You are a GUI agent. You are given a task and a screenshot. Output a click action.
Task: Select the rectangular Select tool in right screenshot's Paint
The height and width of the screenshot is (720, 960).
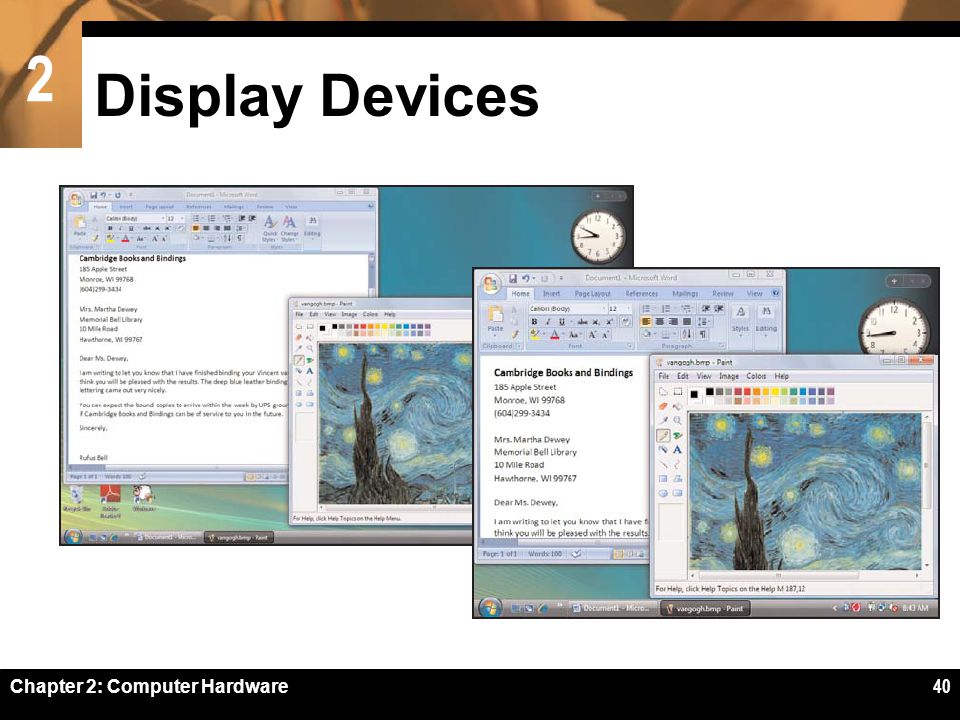678,392
